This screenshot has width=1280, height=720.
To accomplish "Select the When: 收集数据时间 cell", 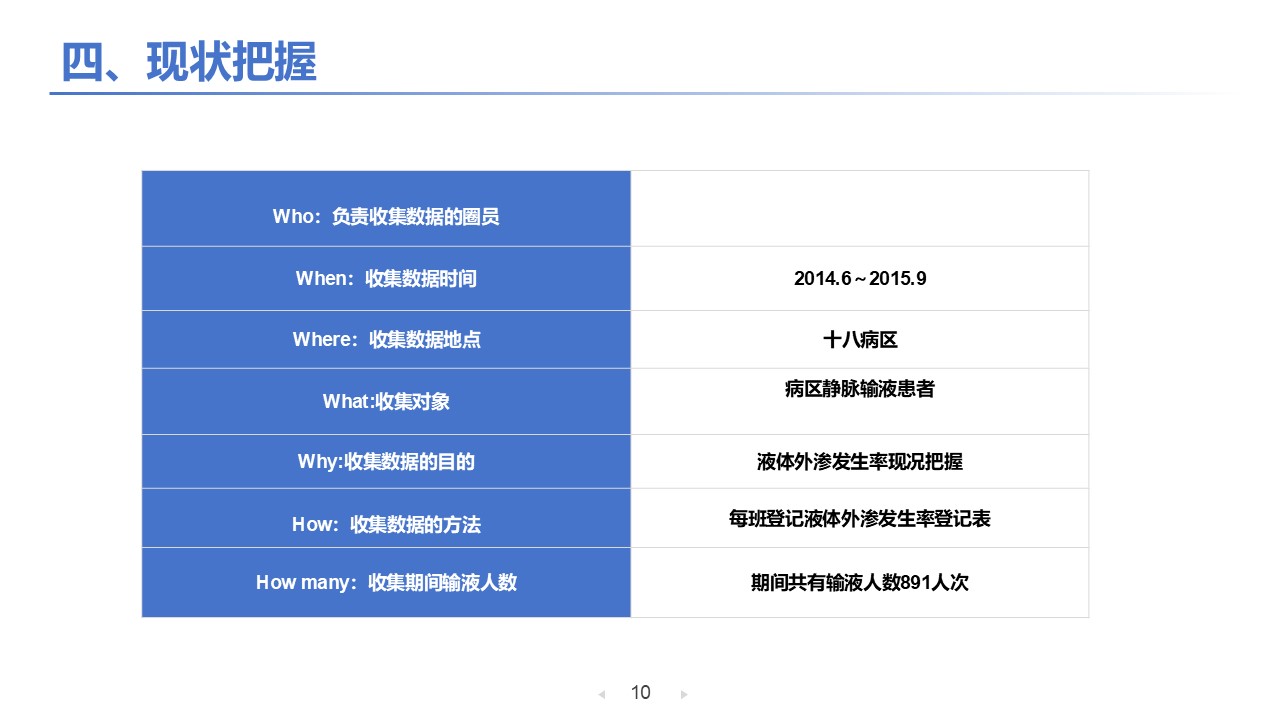I will click(x=386, y=278).
